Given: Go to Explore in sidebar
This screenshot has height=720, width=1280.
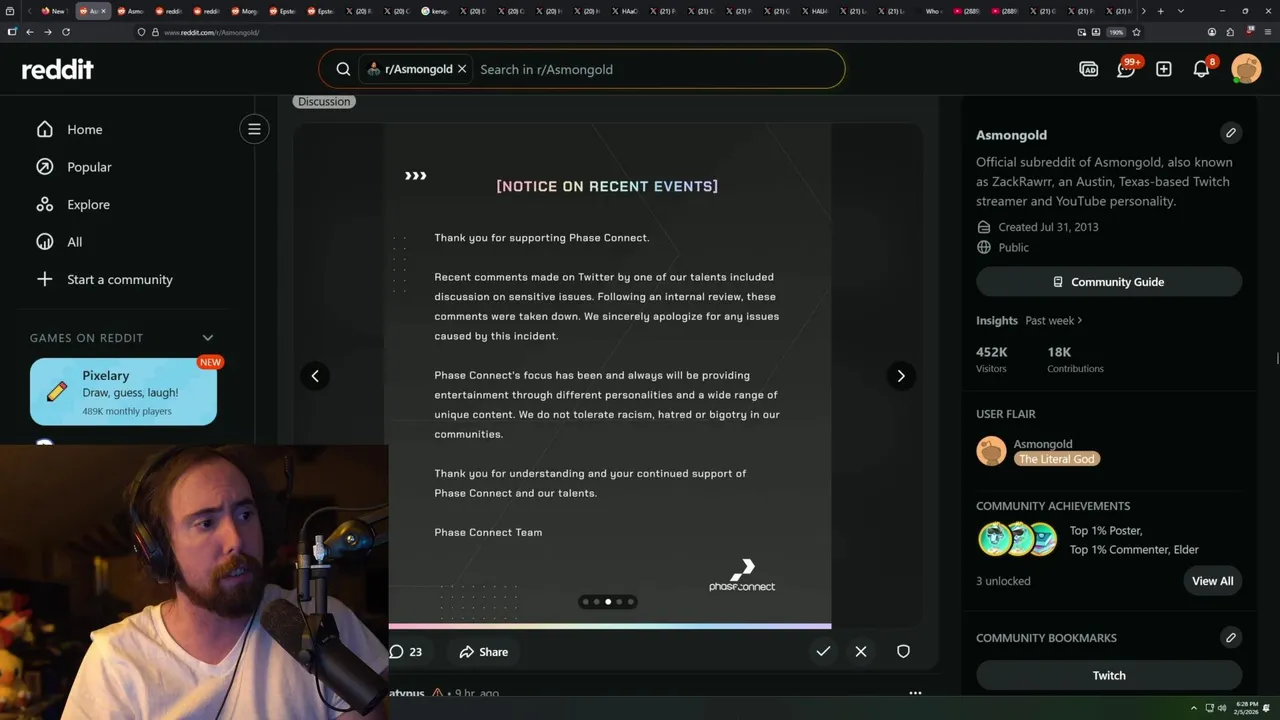Looking at the screenshot, I should pyautogui.click(x=88, y=204).
